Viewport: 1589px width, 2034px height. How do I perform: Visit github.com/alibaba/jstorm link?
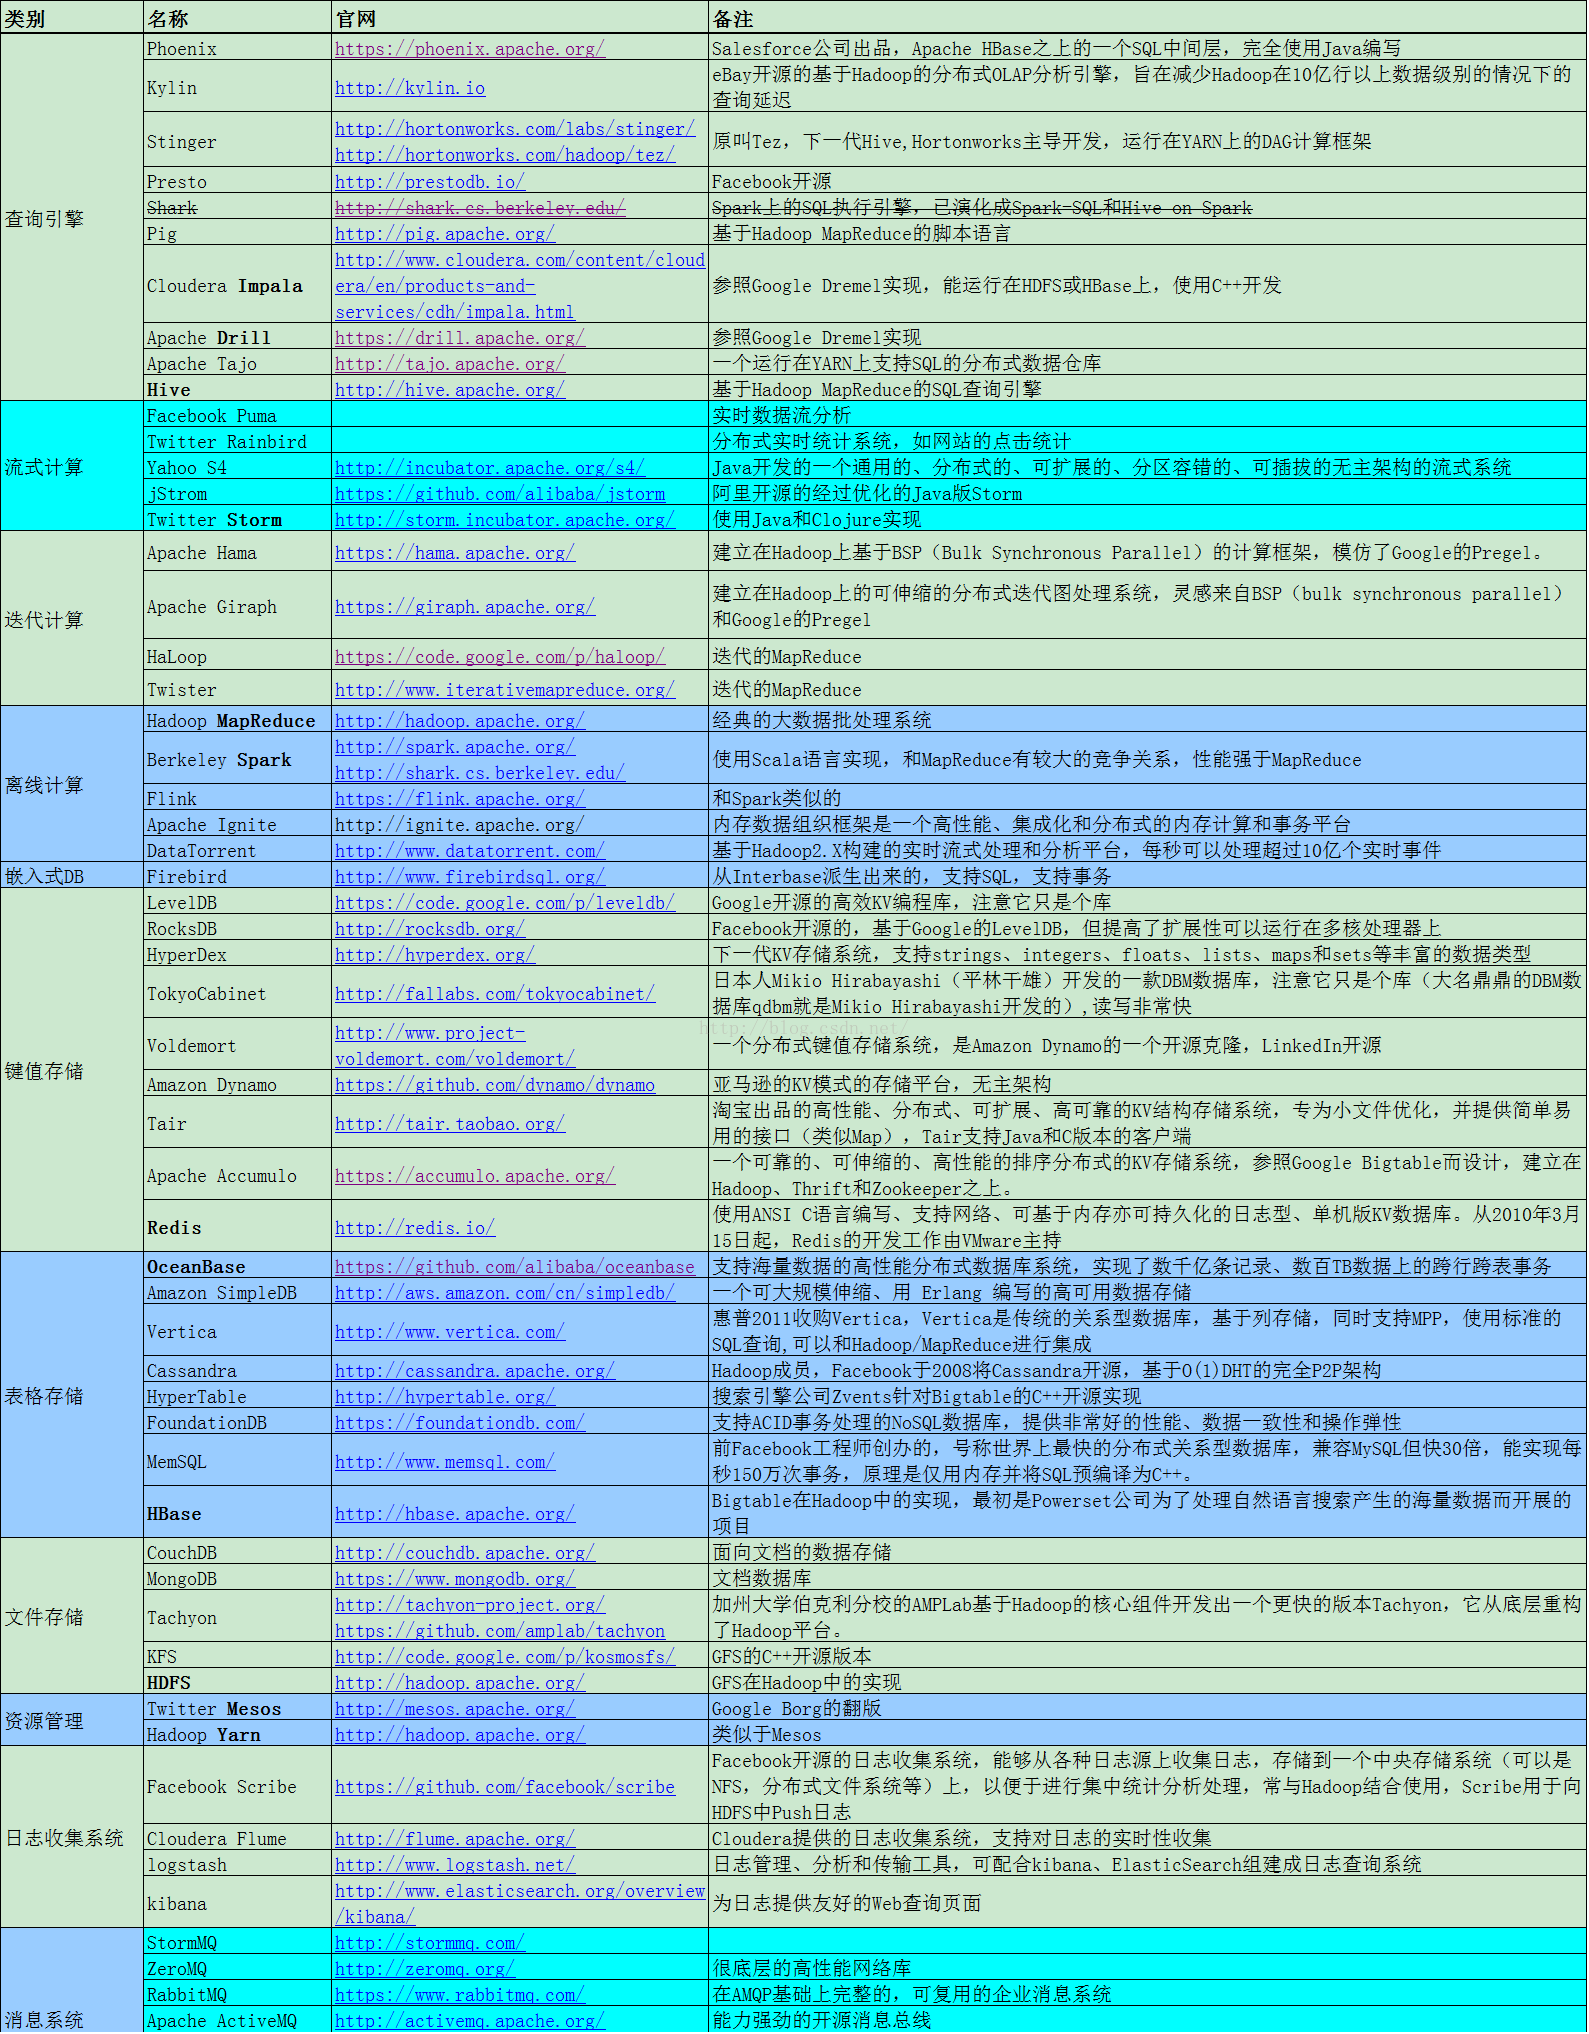pos(500,493)
